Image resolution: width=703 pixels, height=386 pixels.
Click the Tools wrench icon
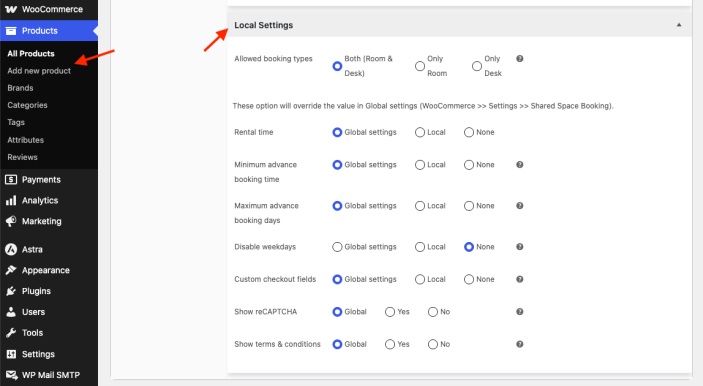click(11, 333)
